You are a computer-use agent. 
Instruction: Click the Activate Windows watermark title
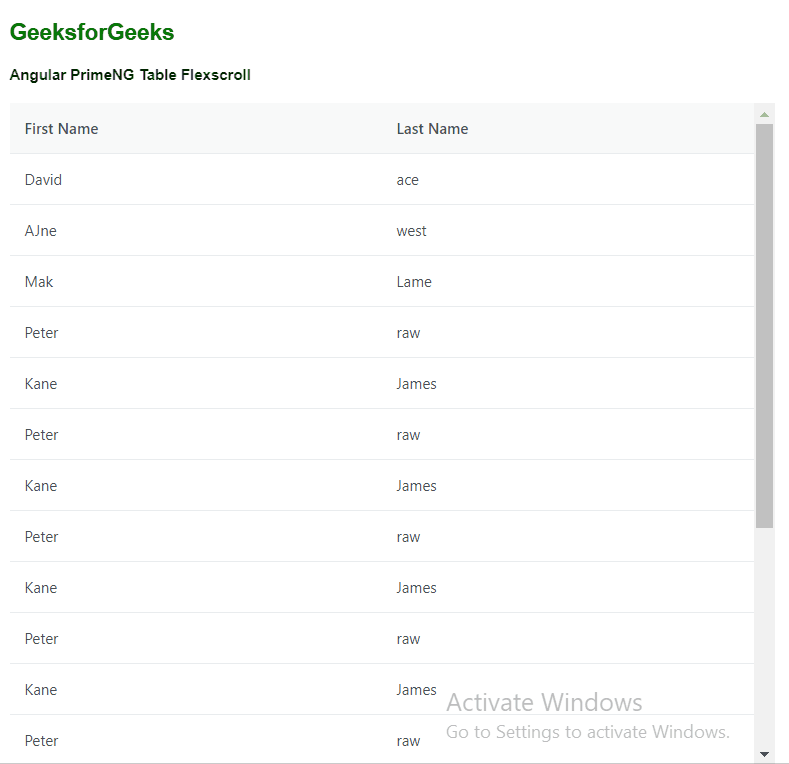[x=544, y=702]
